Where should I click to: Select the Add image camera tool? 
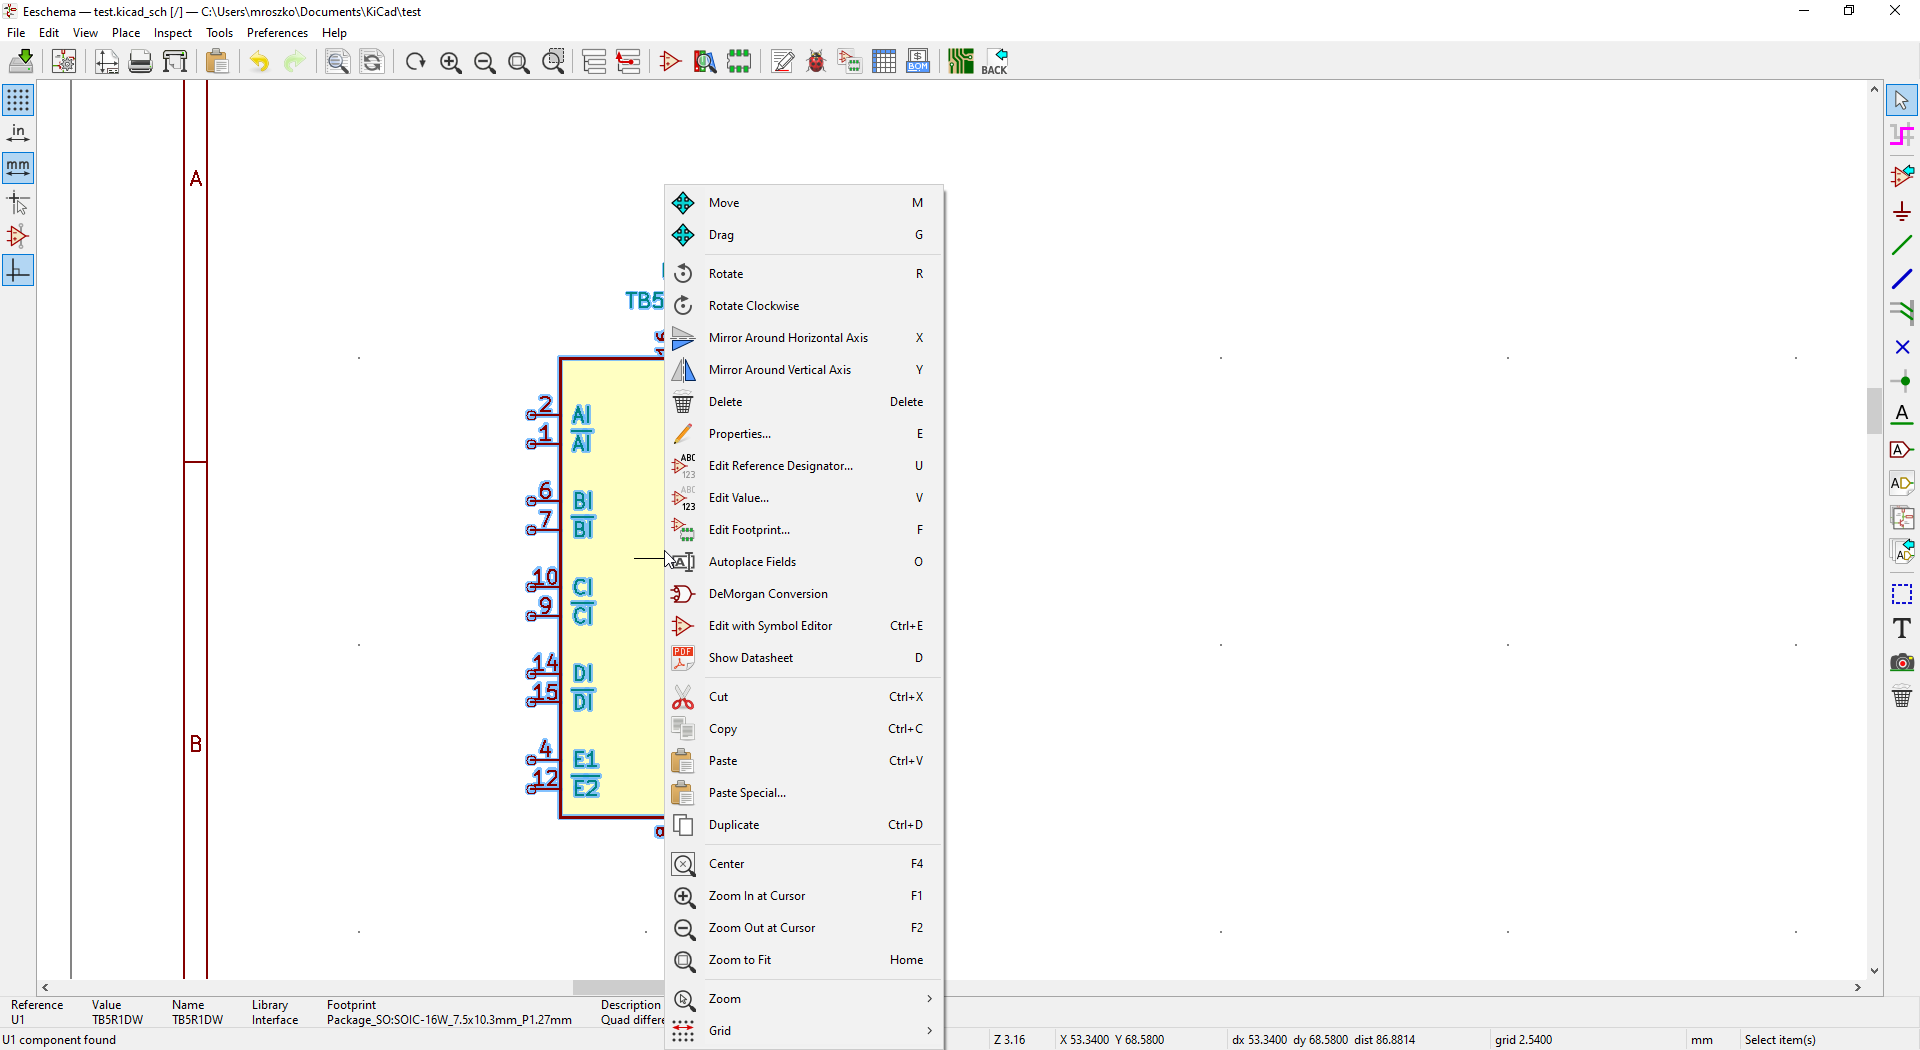coord(1902,662)
